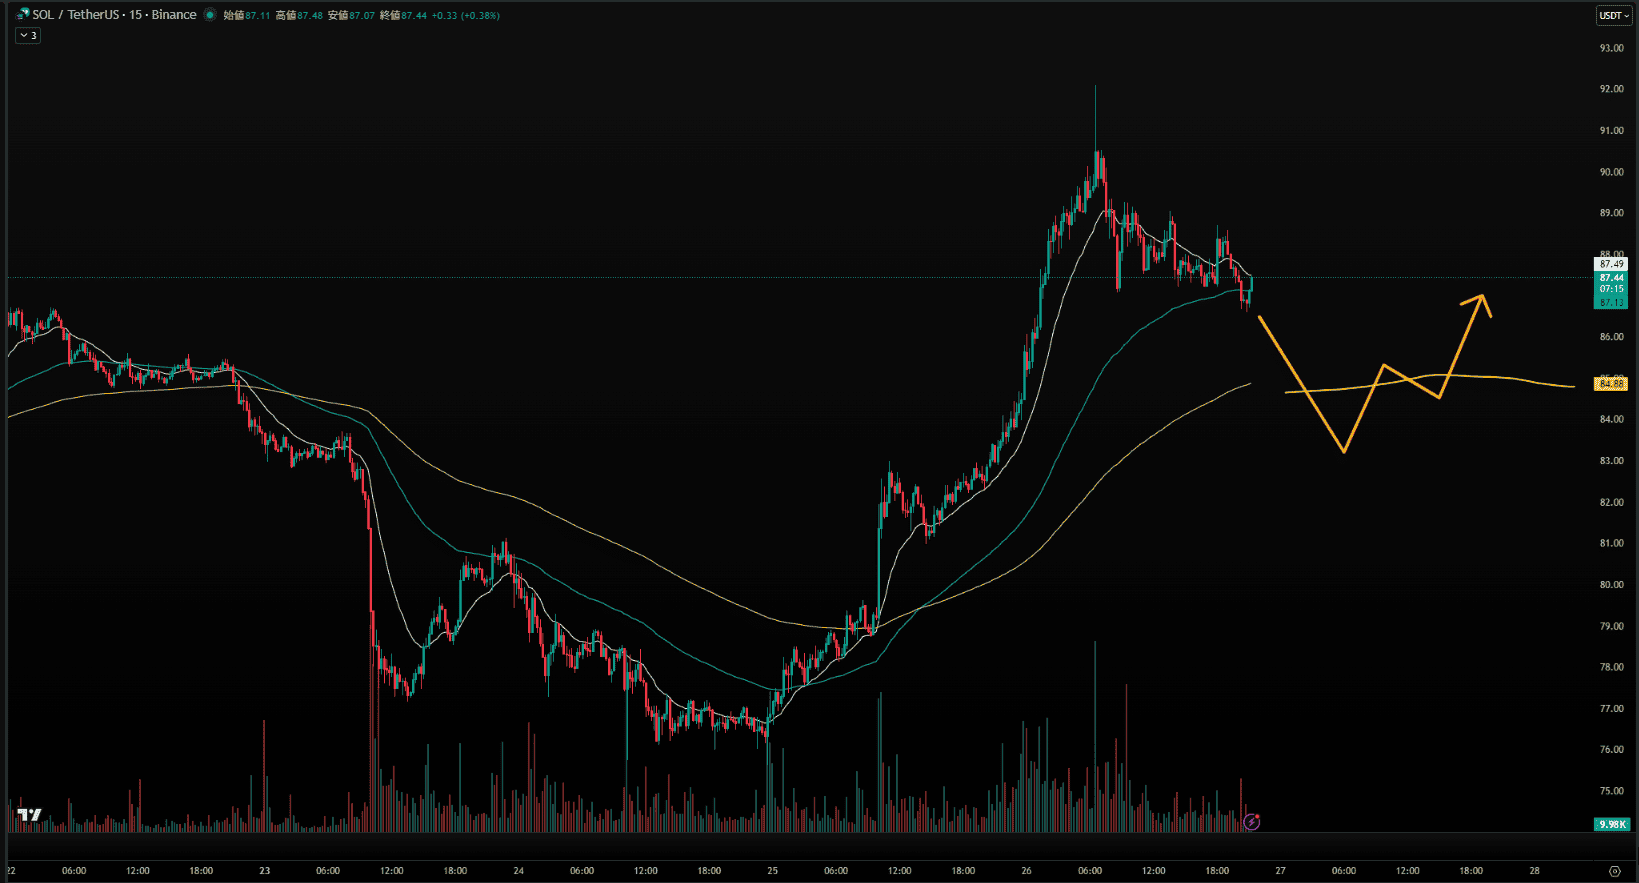Click the orange projected arrow head

click(1482, 299)
